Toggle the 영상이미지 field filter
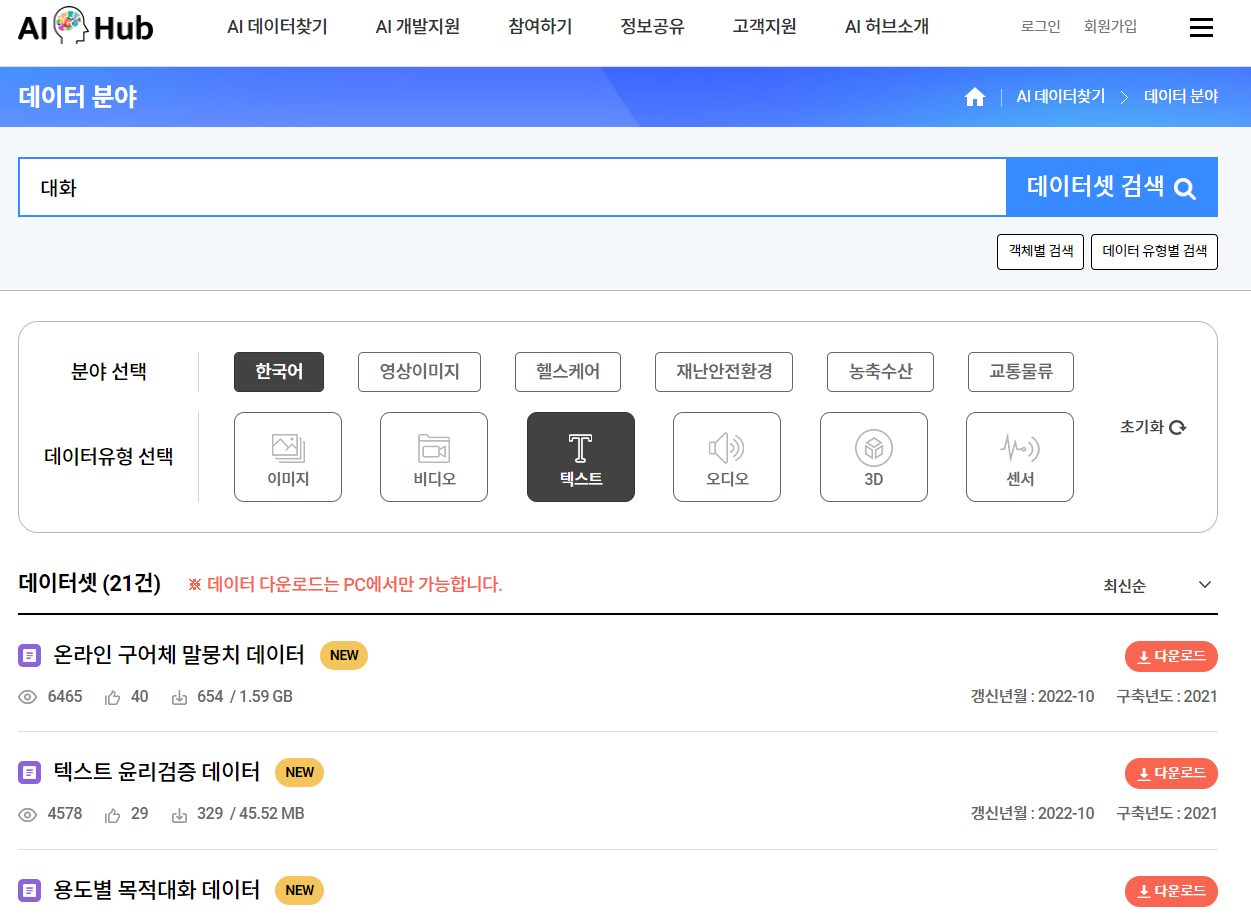Screen dimensions: 1251x916 (x=419, y=372)
